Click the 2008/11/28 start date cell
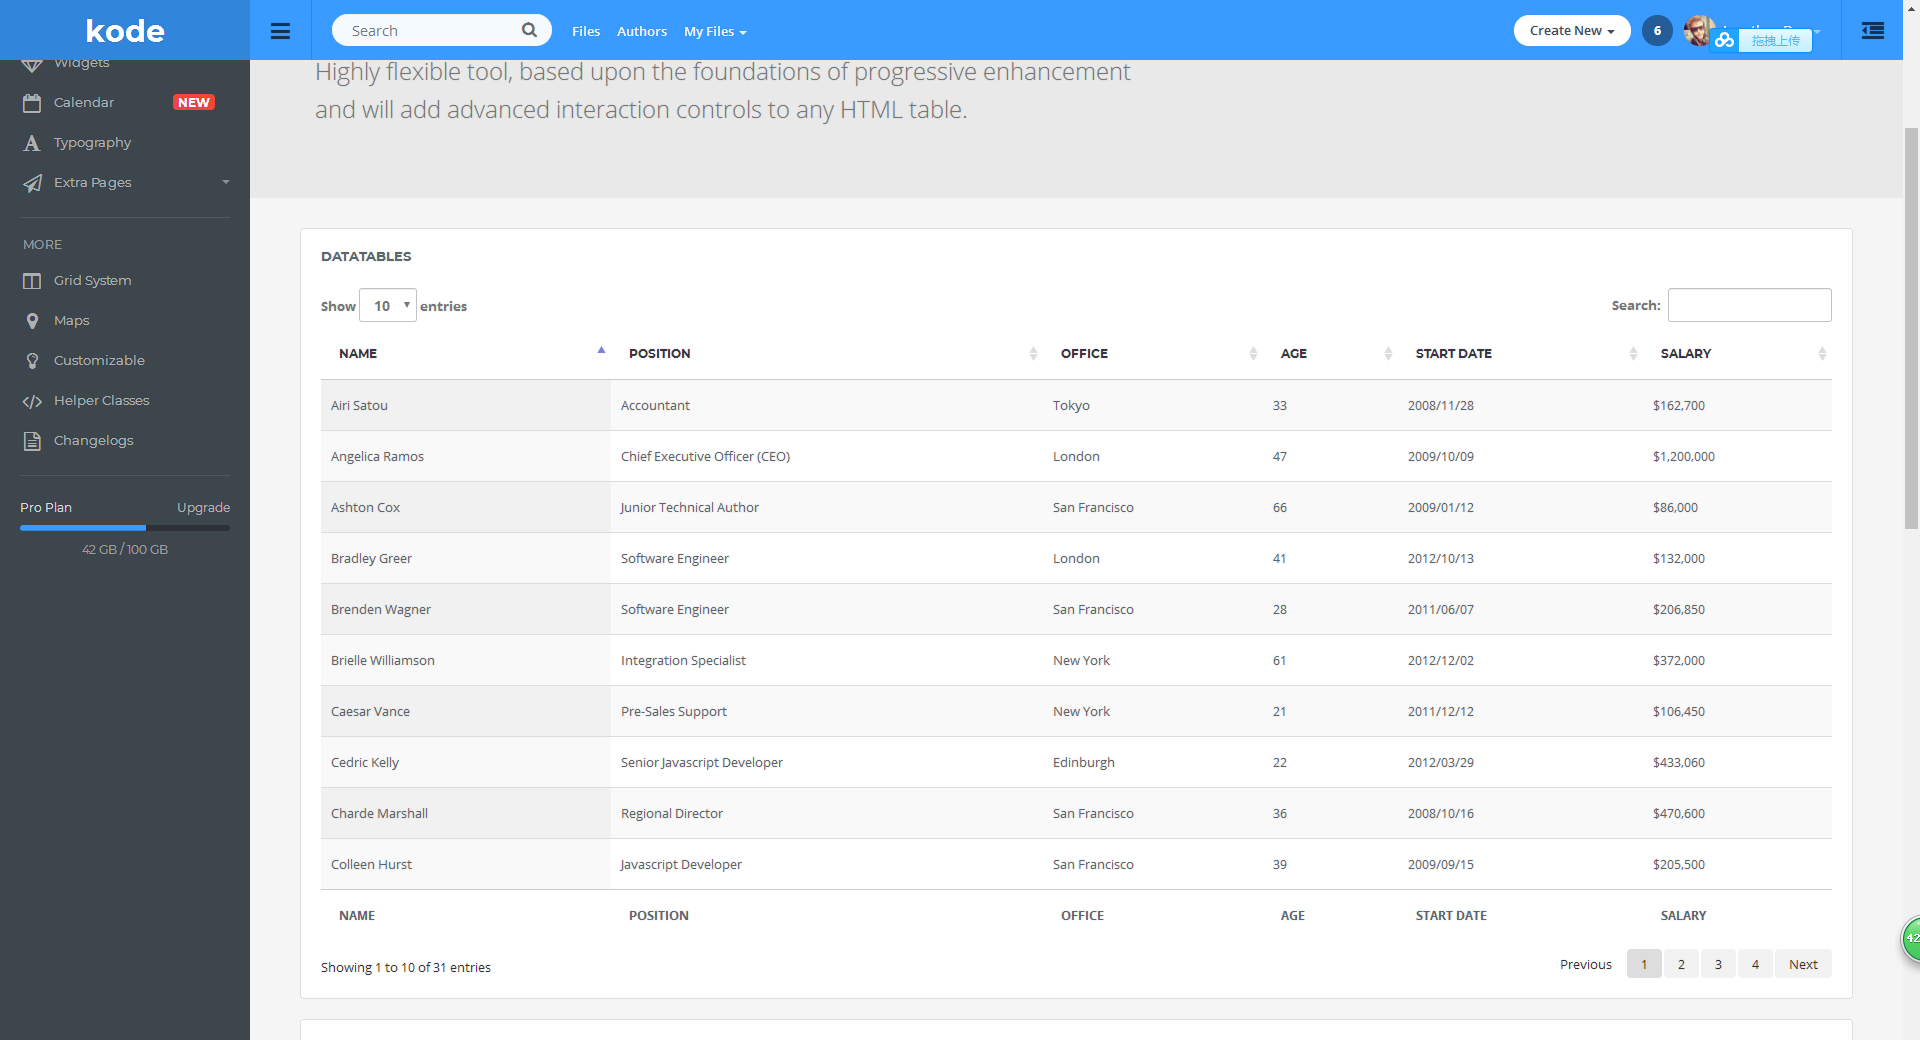The image size is (1920, 1040). (x=1520, y=405)
